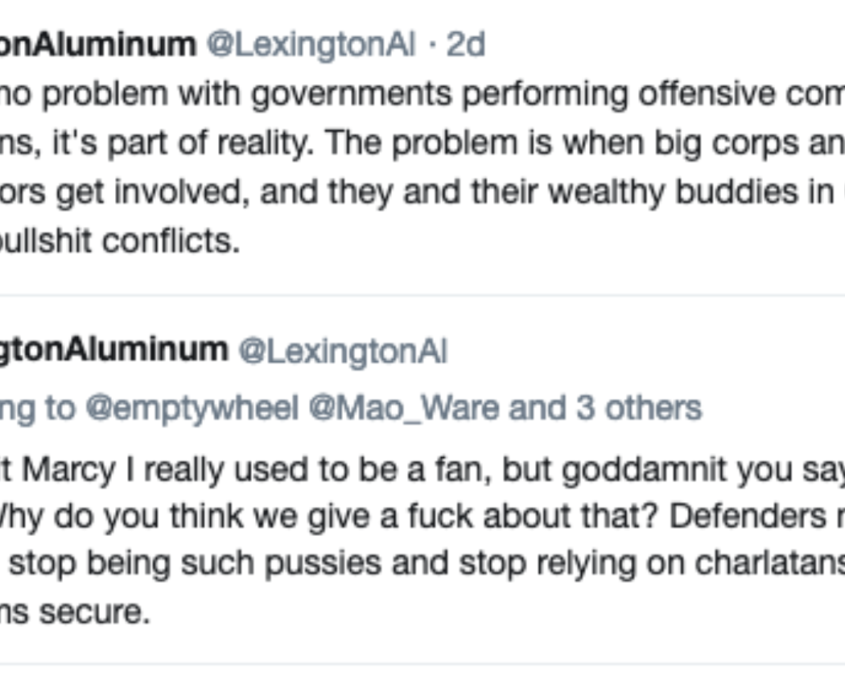The width and height of the screenshot is (845, 684).
Task: Open tweet about governments performing offensive operations
Action: pyautogui.click(x=422, y=95)
